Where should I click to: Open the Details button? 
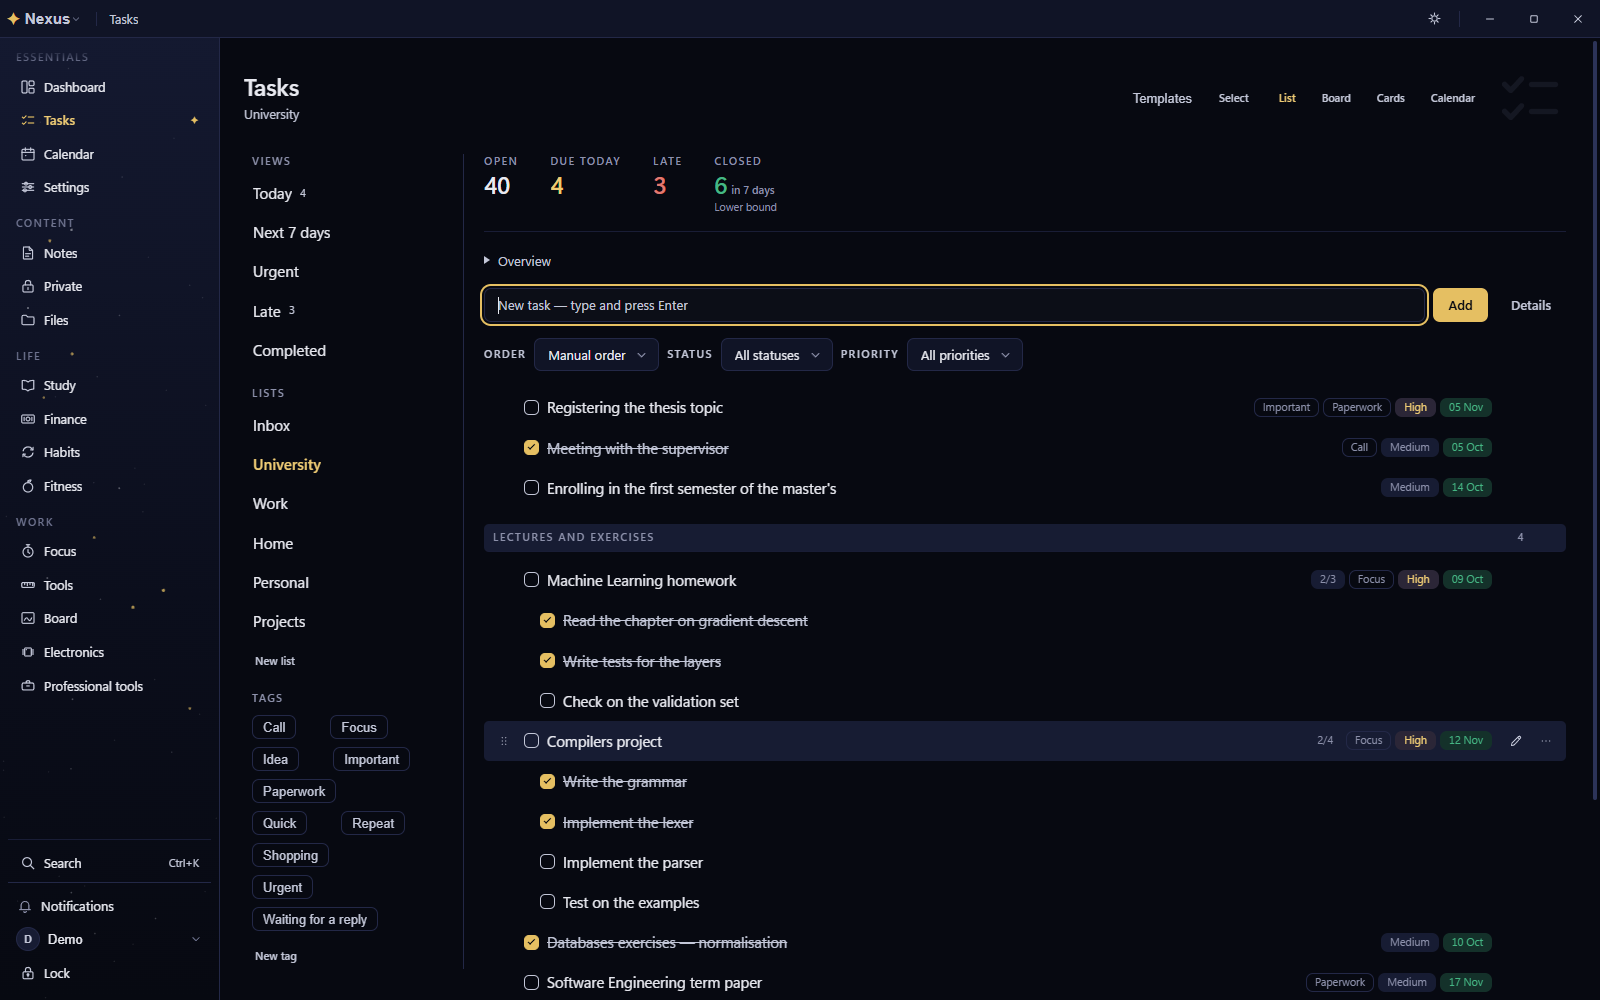(x=1530, y=305)
